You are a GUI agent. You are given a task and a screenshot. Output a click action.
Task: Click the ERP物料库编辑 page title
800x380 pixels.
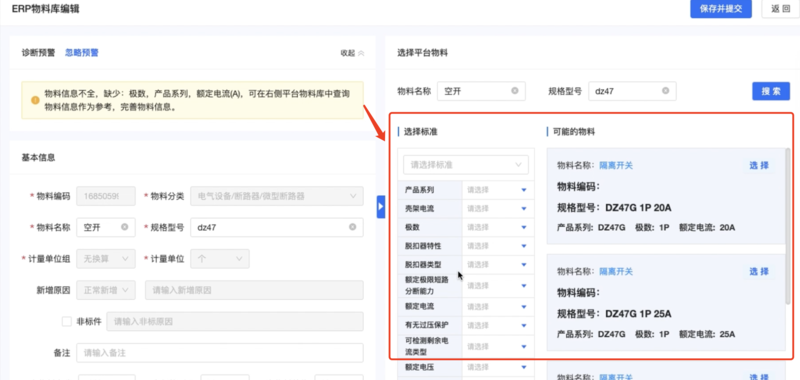pos(45,9)
